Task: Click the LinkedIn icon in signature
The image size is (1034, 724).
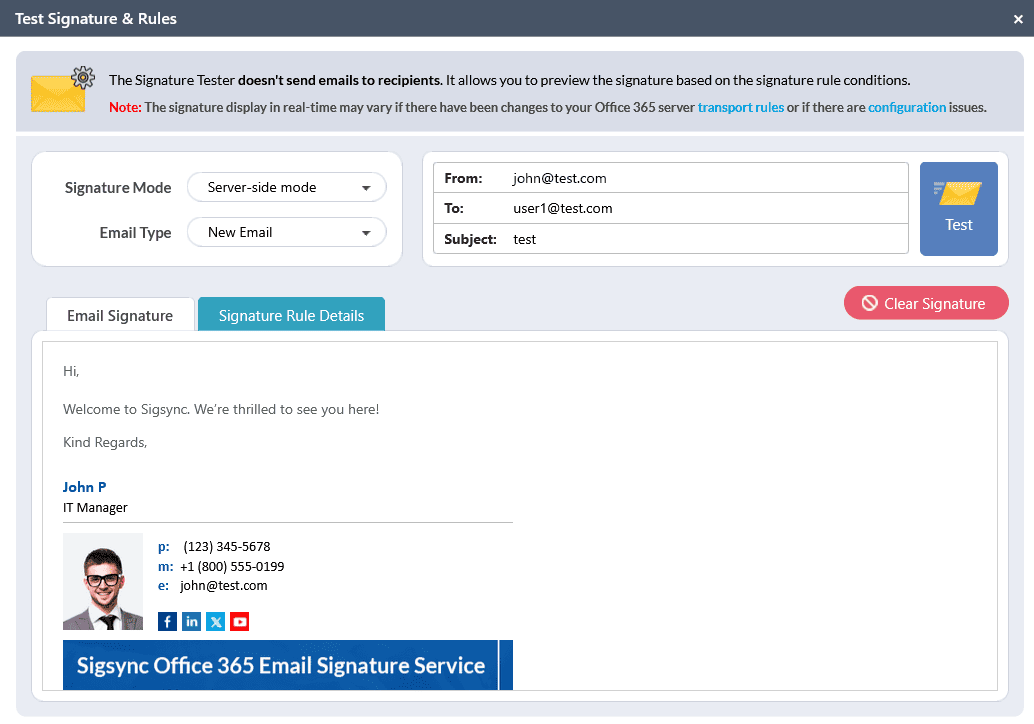Action: pyautogui.click(x=191, y=622)
